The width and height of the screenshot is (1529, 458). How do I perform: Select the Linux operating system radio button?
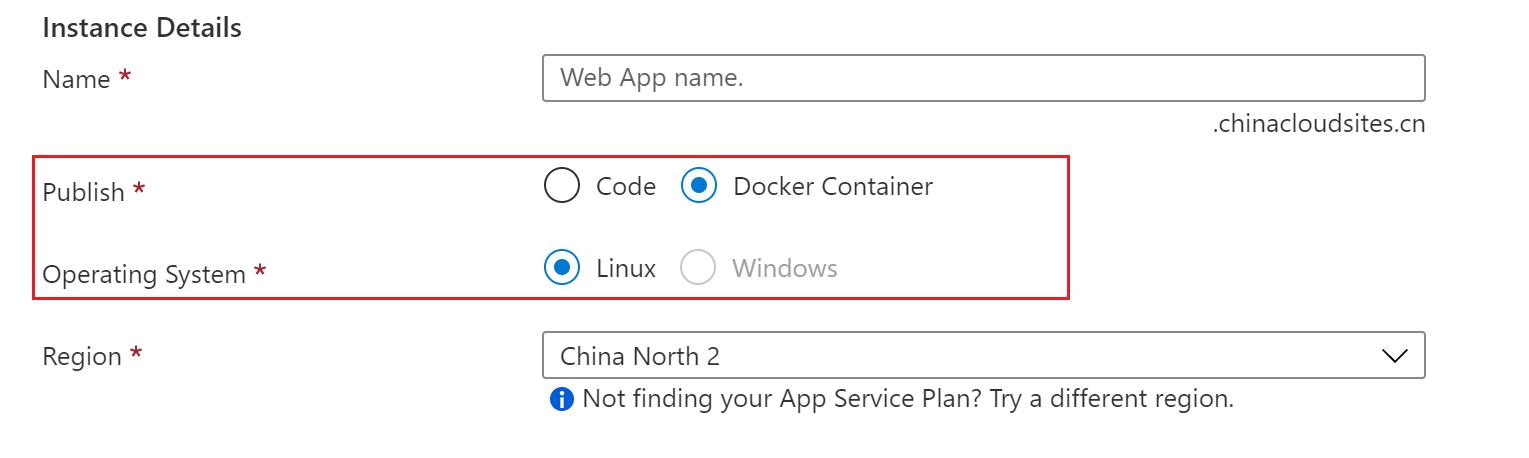pyautogui.click(x=562, y=268)
